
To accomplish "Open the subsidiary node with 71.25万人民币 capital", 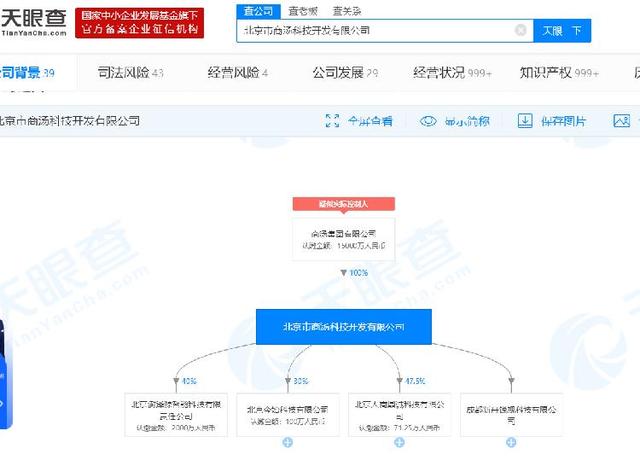I will coord(400,415).
